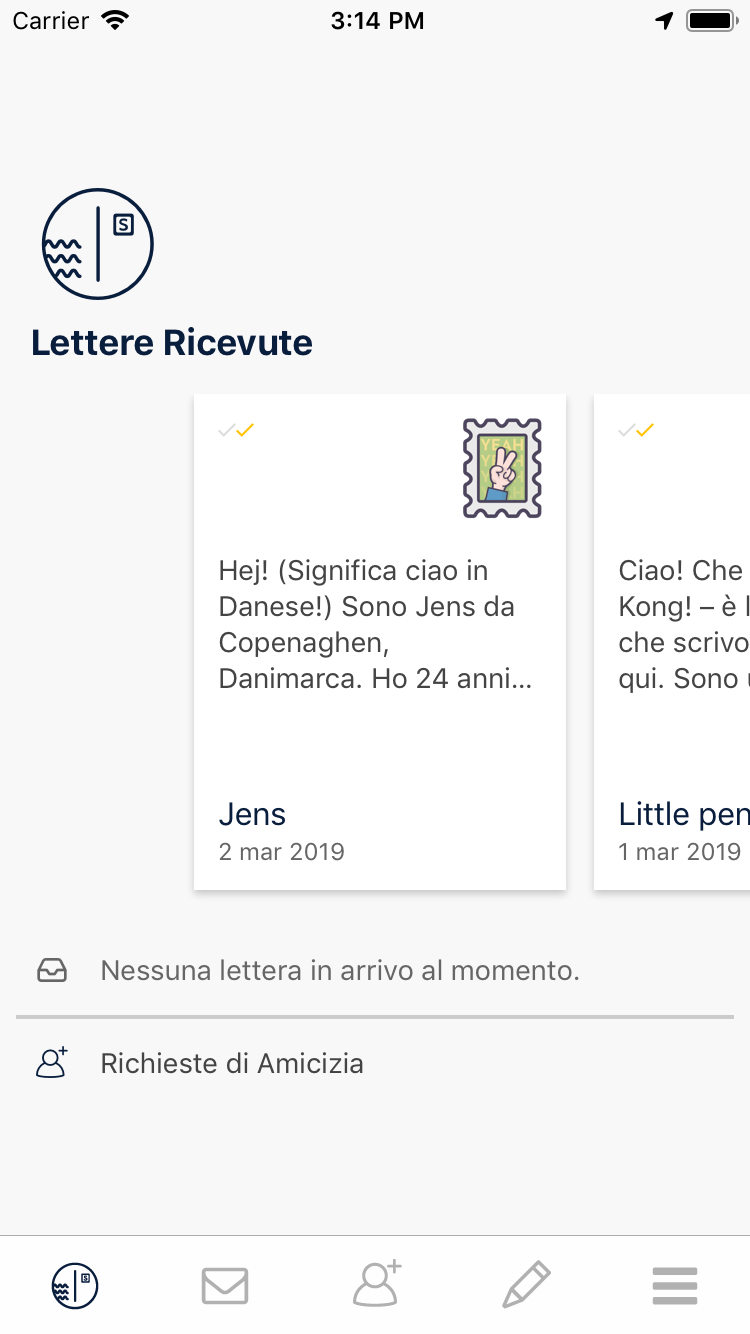Tap the read checkmarks on Little pen's letter

click(637, 431)
